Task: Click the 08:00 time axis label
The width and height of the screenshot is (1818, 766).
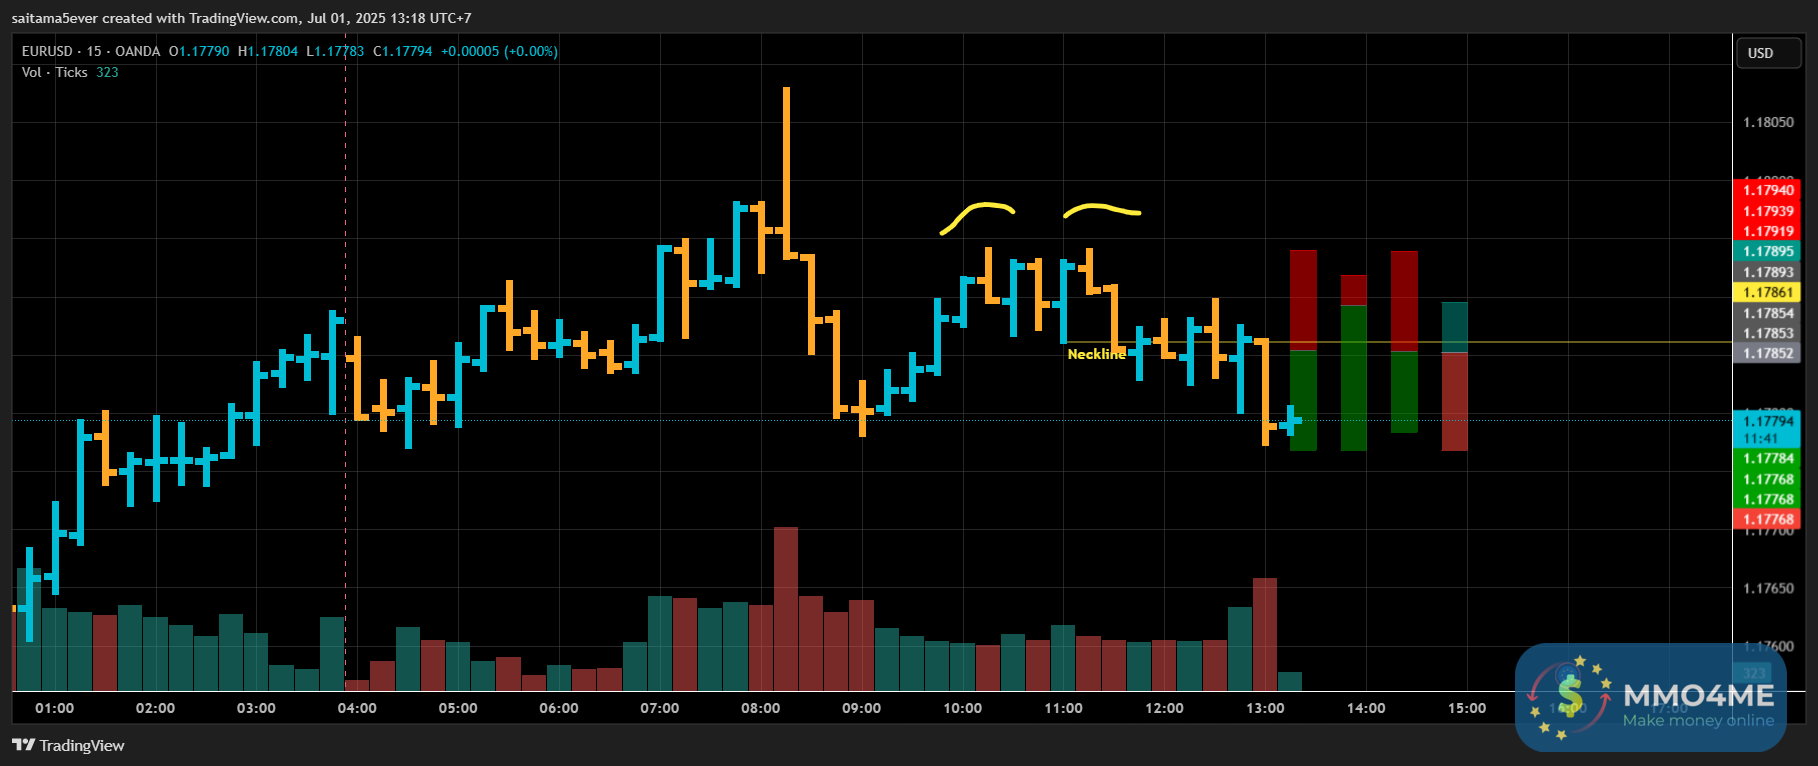Action: pos(761,708)
